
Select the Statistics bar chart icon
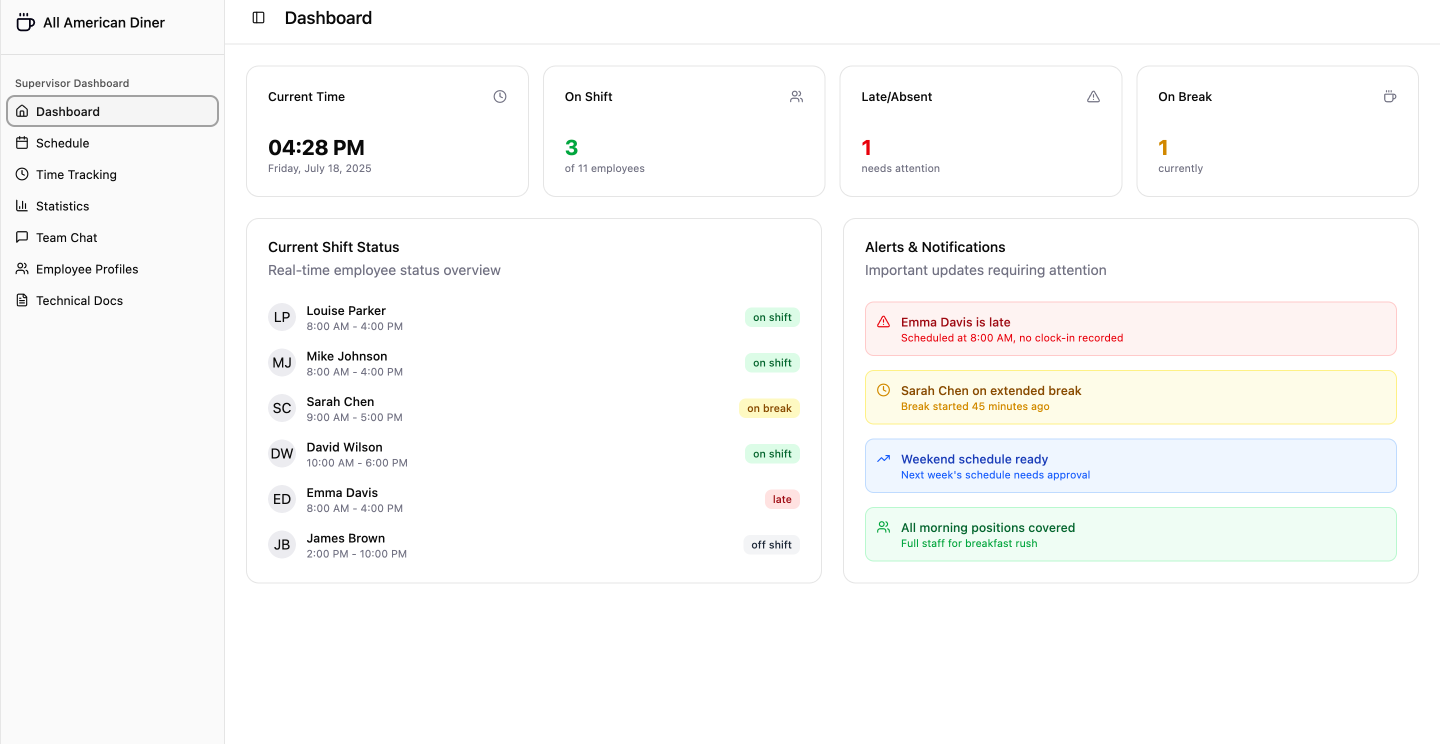point(22,205)
